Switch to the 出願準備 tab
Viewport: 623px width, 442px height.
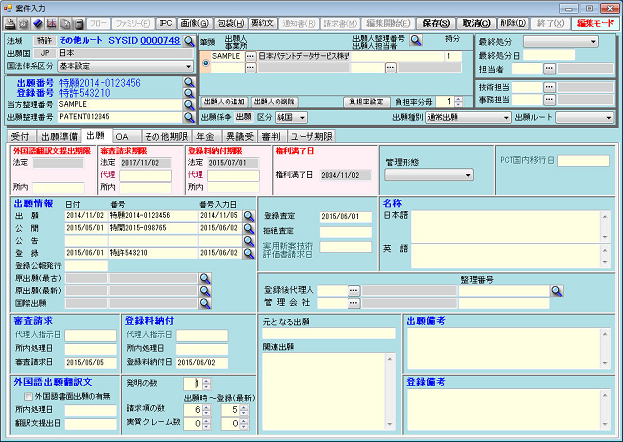point(59,136)
